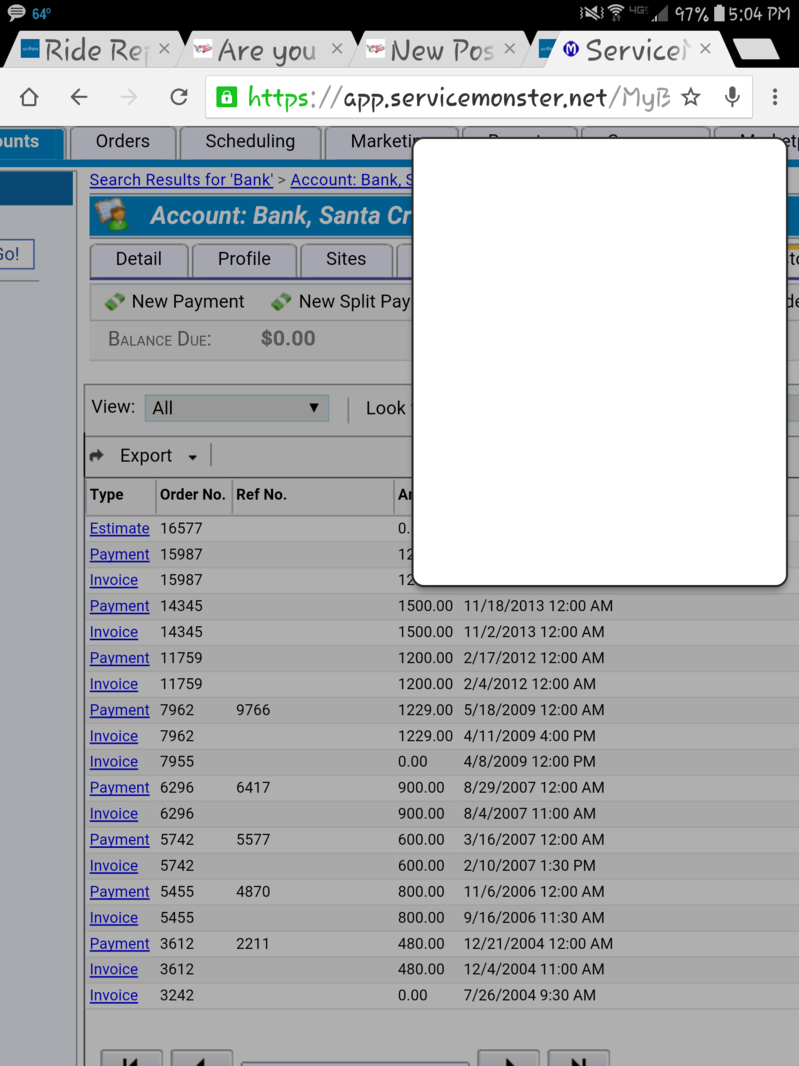Open Invoice link for order 5455
The image size is (799, 1066).
point(114,917)
